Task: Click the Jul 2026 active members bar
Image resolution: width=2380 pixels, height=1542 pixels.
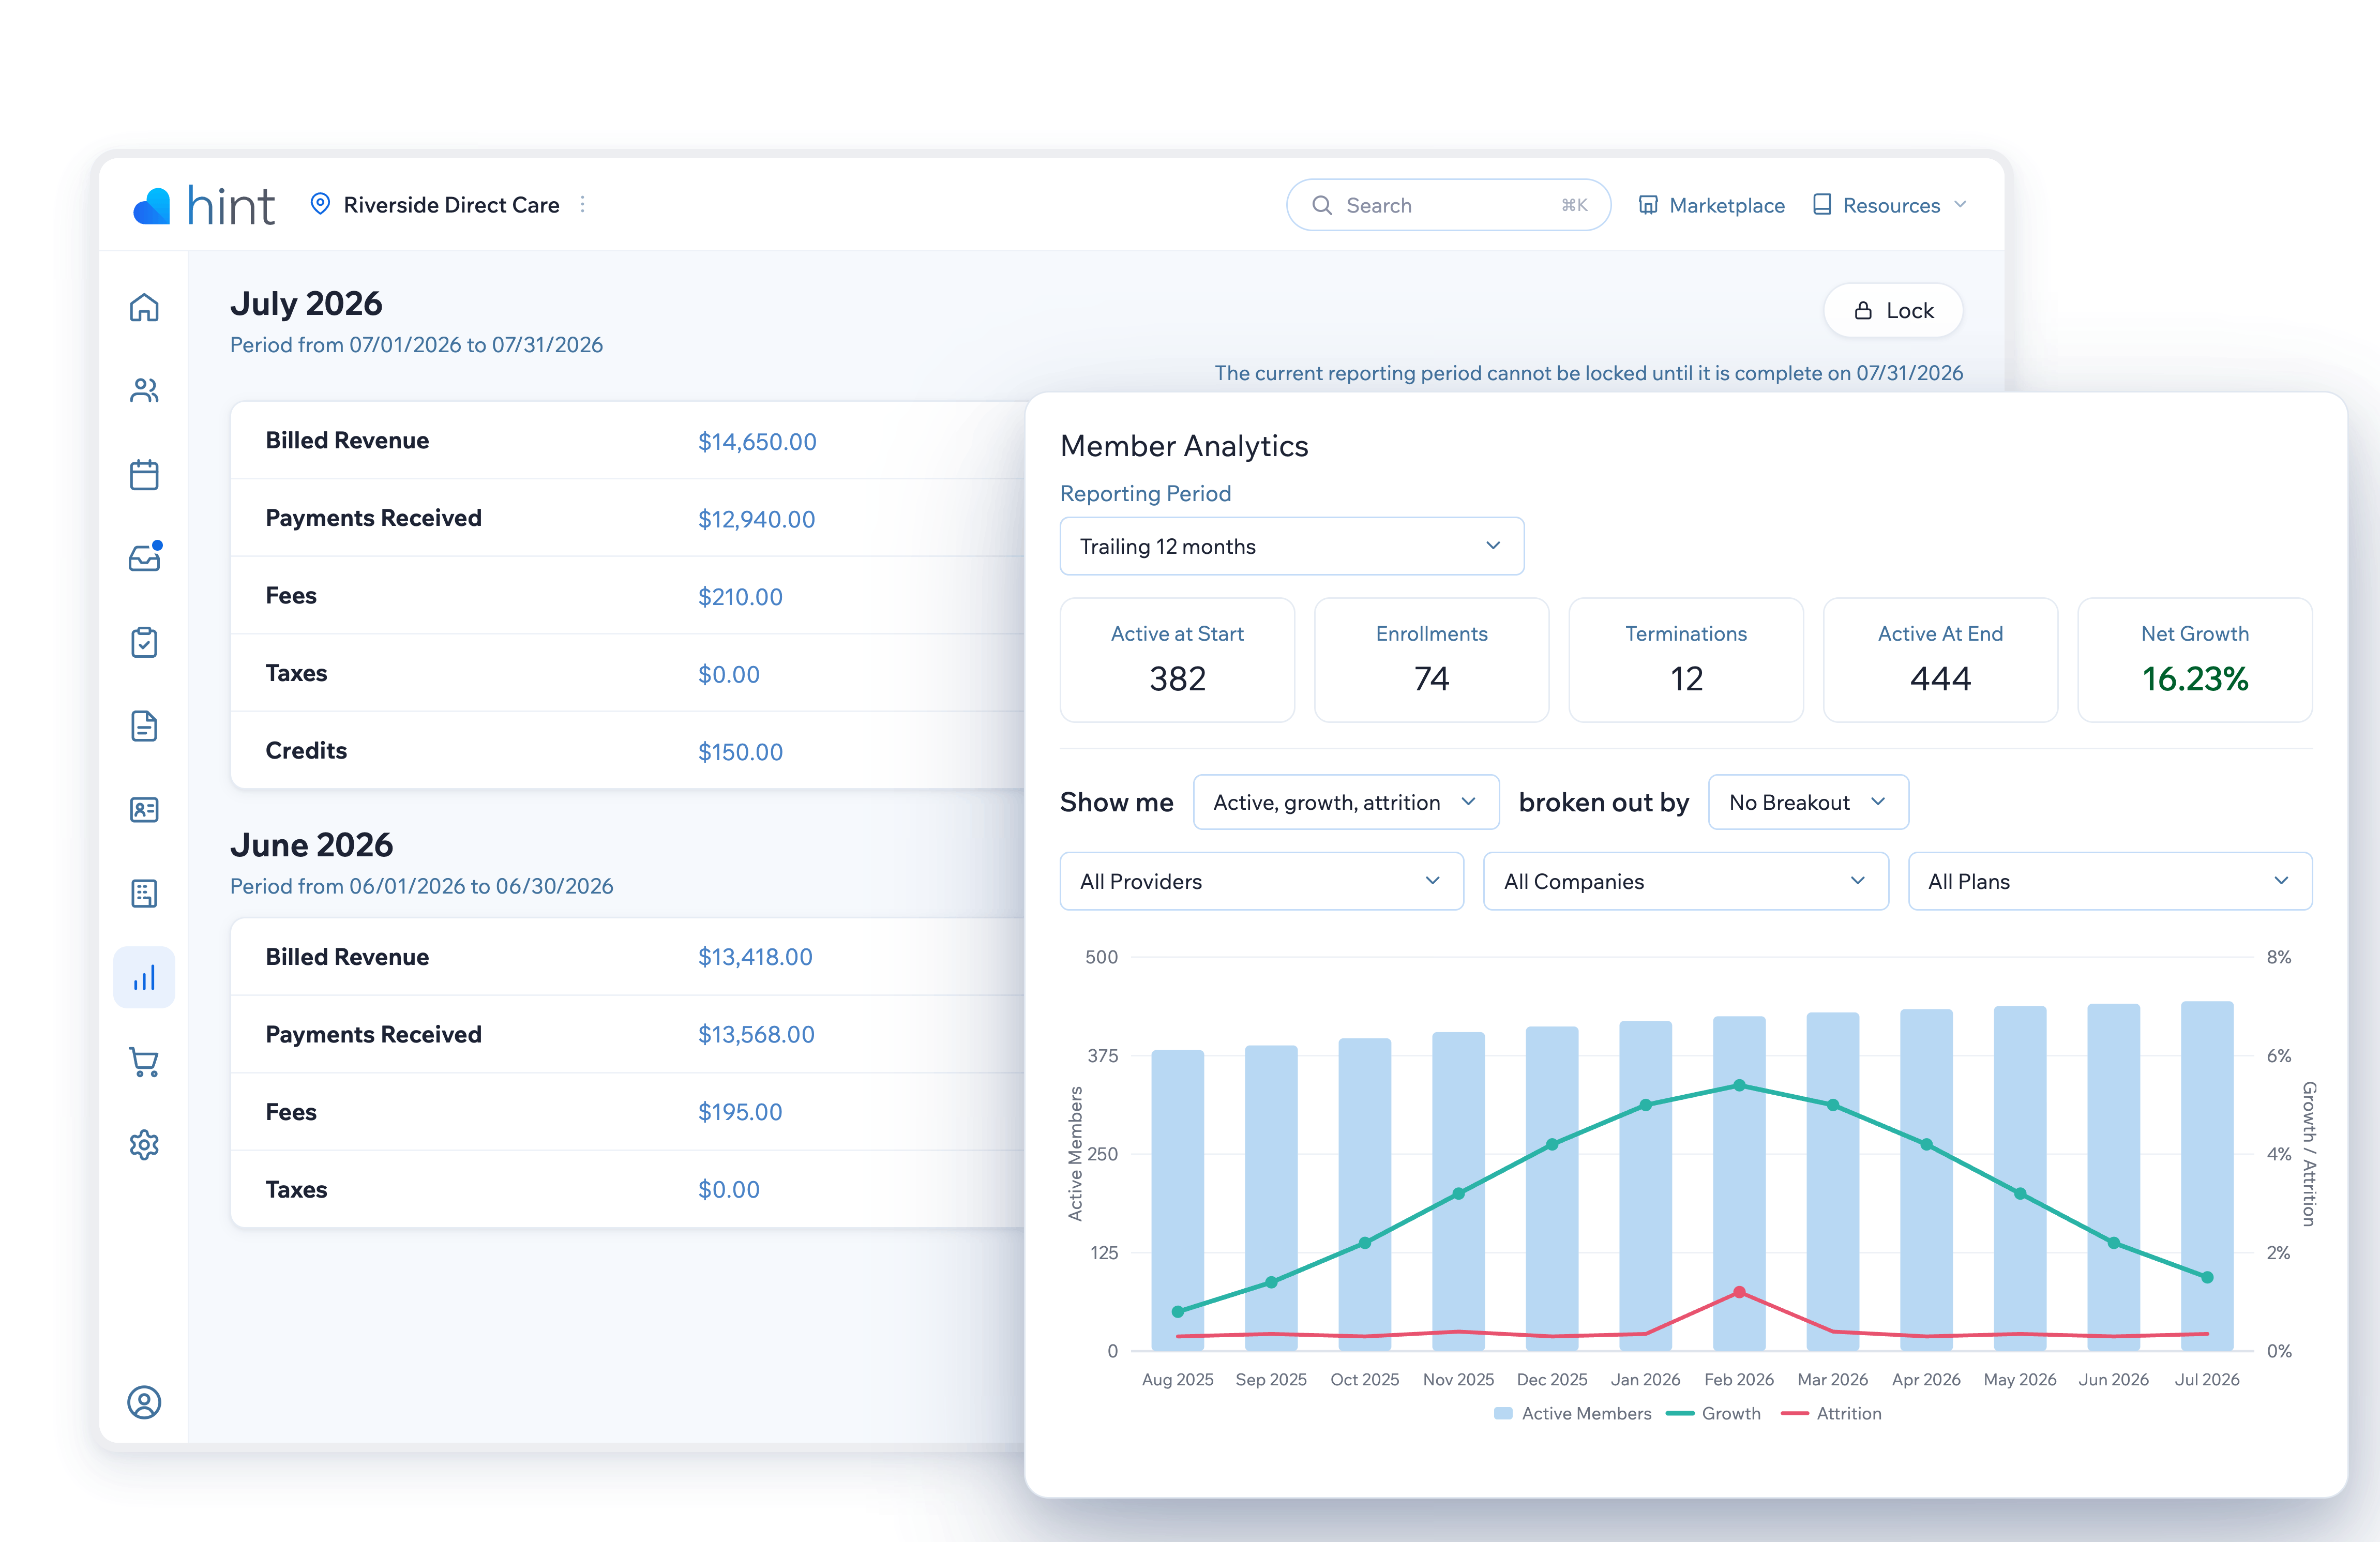Action: click(2207, 1176)
